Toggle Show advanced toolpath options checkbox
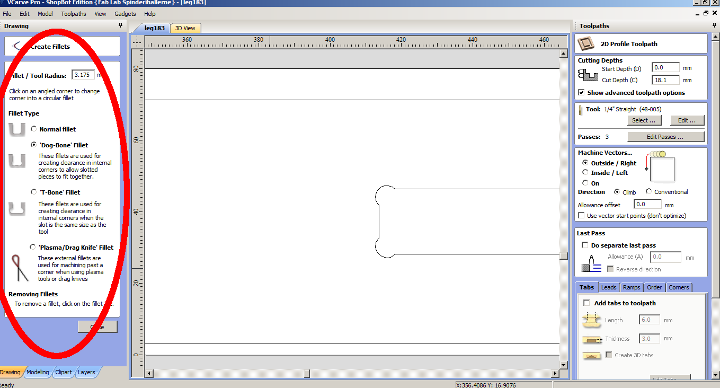Viewport: 720px width, 388px height. [581, 92]
